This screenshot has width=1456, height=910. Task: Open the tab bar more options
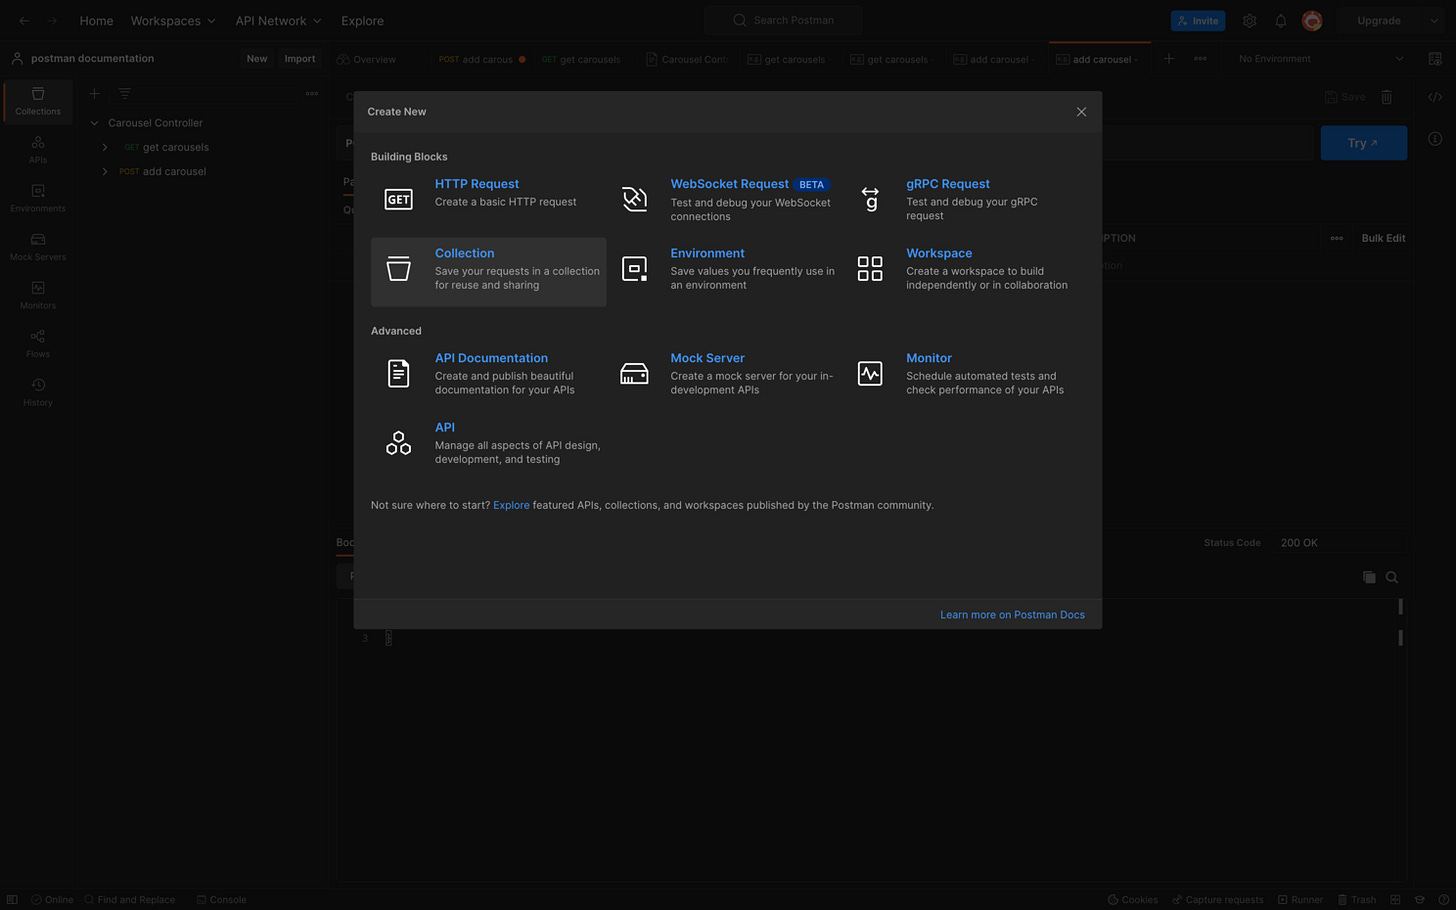click(1200, 59)
